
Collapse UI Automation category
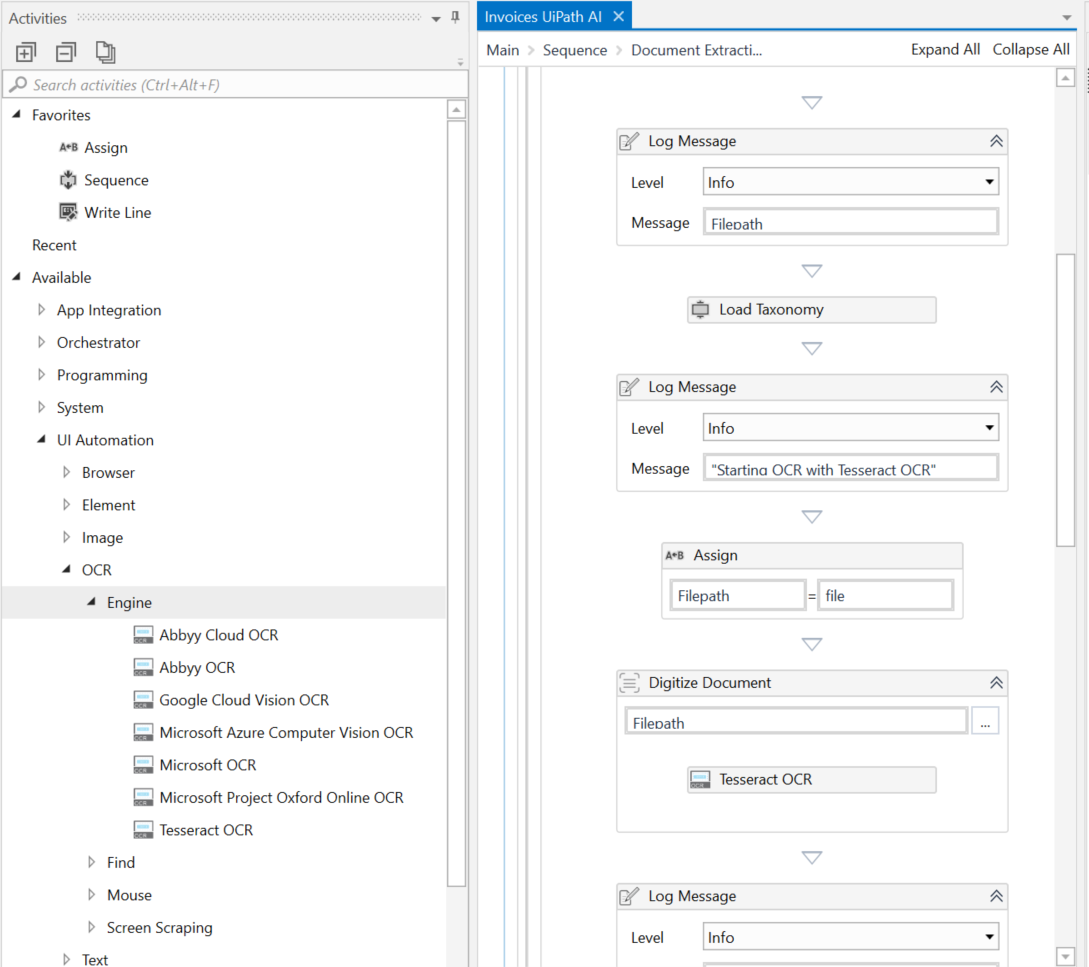[42, 439]
